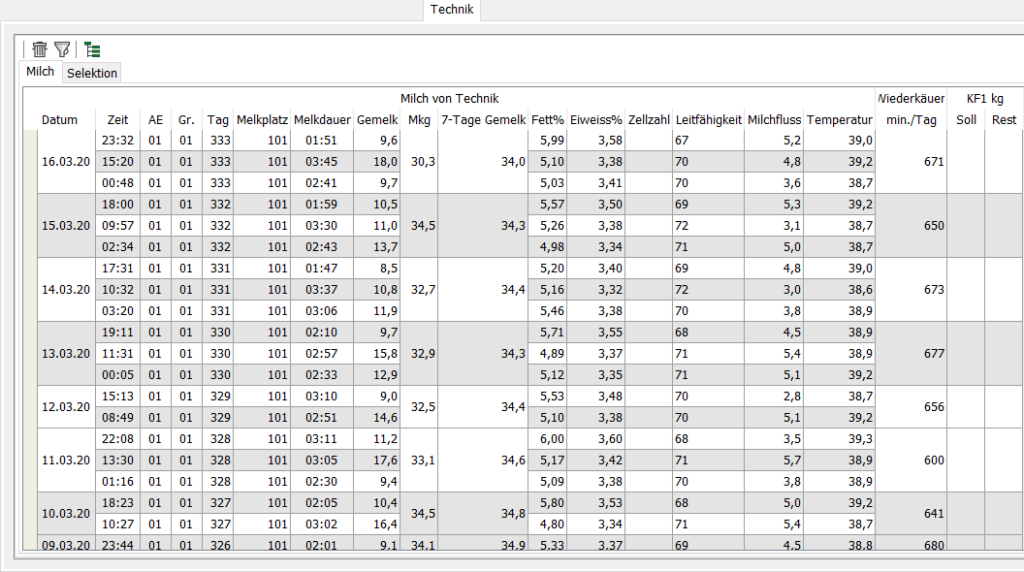Viewport: 1024px width, 572px height.
Task: Click time cell 00:48
Action: tap(118, 183)
